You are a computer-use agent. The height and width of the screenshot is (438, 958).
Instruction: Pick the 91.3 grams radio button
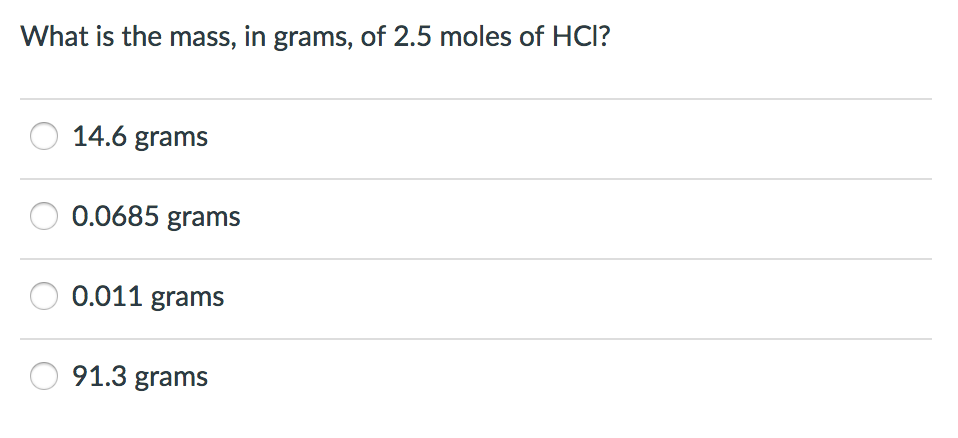pyautogui.click(x=44, y=376)
